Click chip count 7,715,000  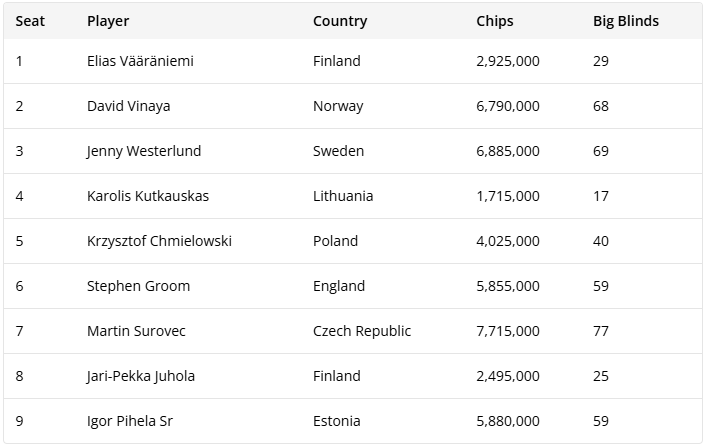coord(508,331)
